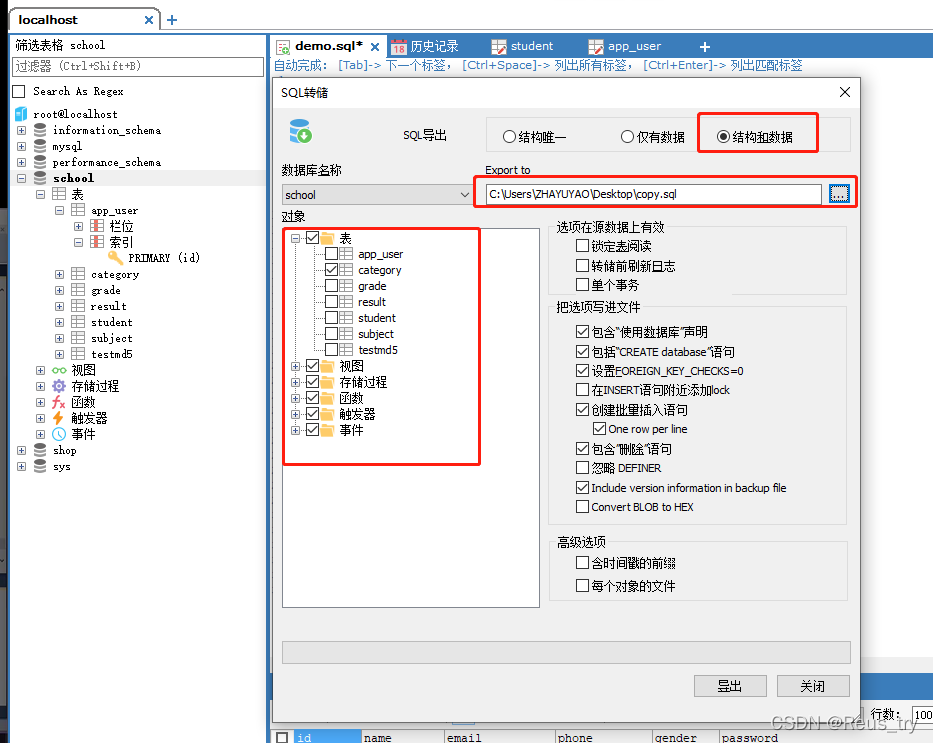Select the subject table in left tree
933x743 pixels.
(x=112, y=338)
